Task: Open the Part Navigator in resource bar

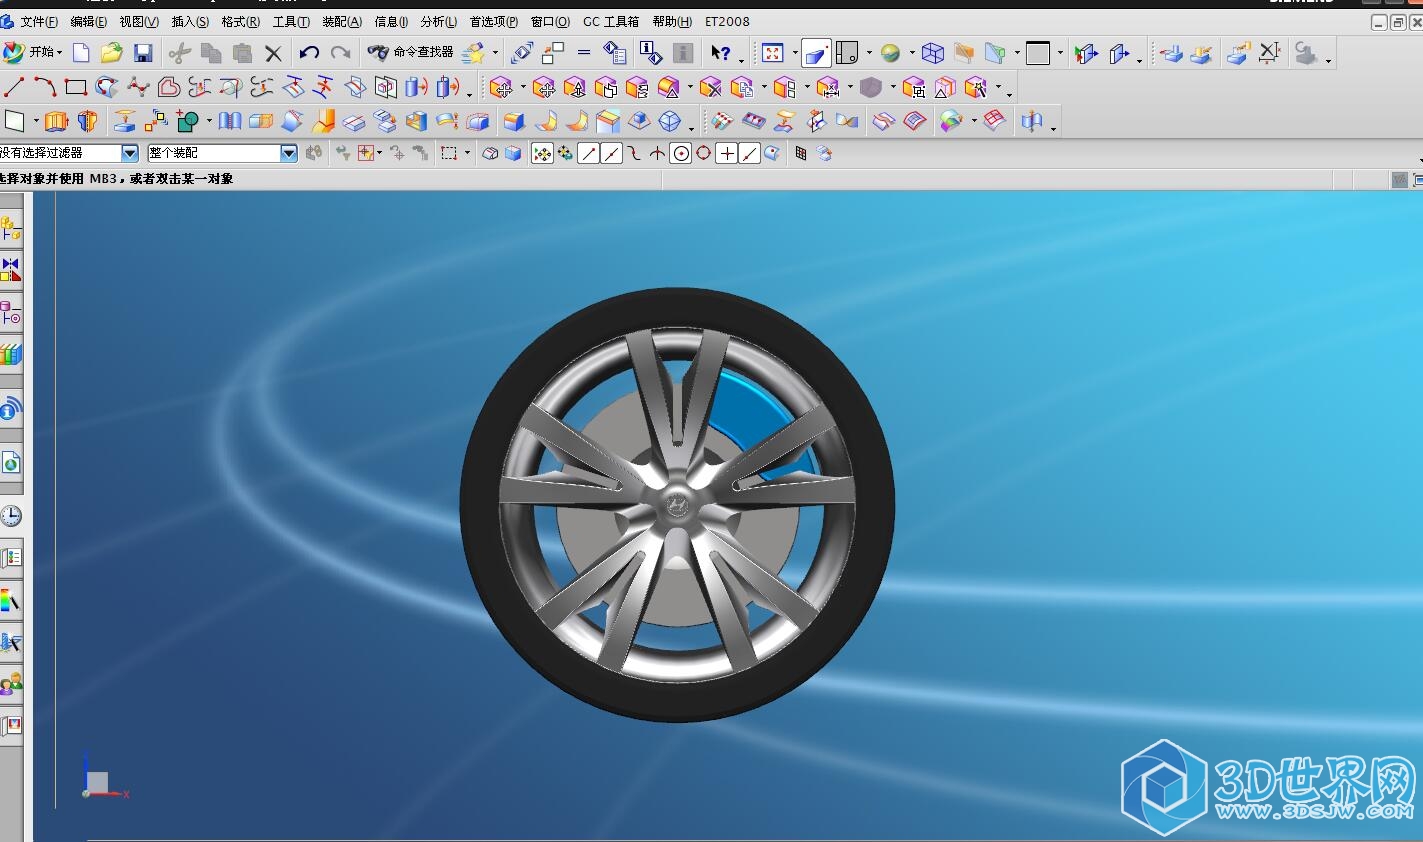Action: [11, 314]
